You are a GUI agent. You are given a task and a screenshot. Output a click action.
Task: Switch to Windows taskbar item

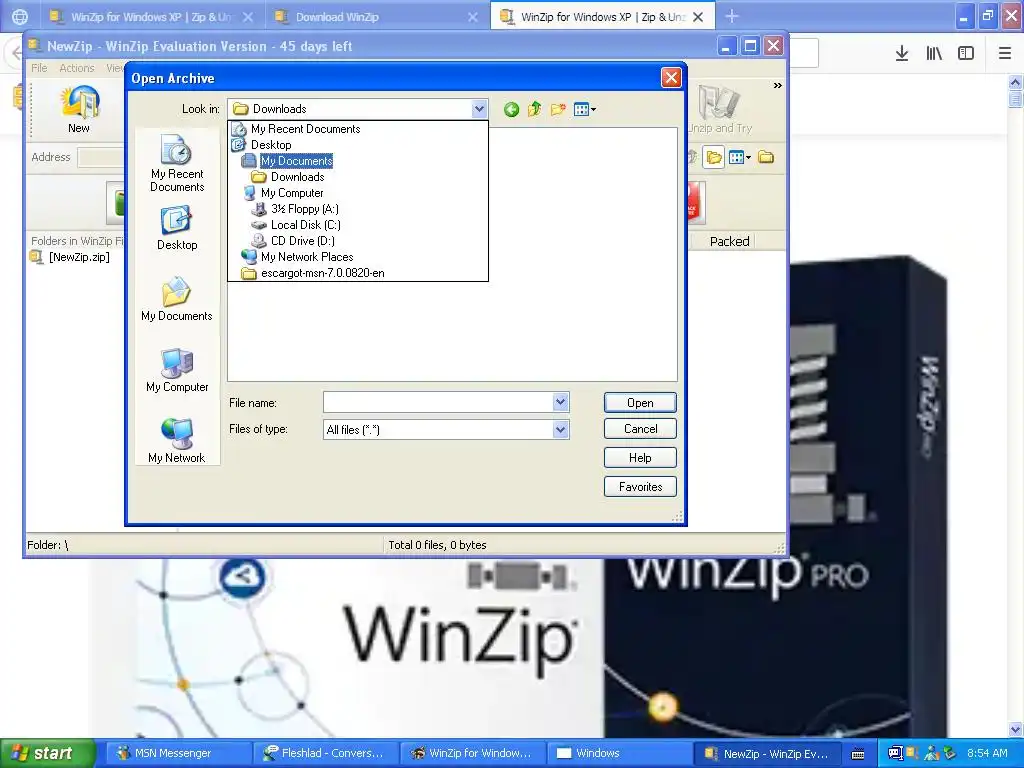click(618, 753)
